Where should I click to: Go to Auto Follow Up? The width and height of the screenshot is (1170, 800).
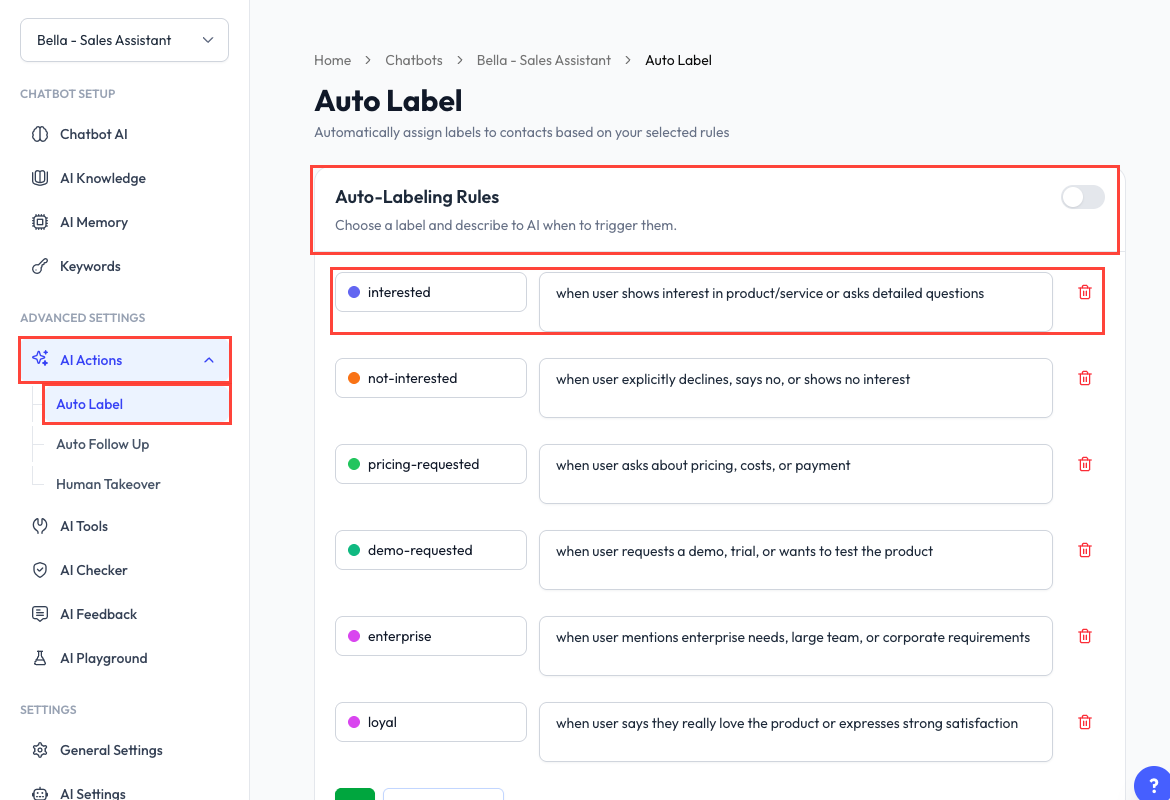click(x=103, y=445)
